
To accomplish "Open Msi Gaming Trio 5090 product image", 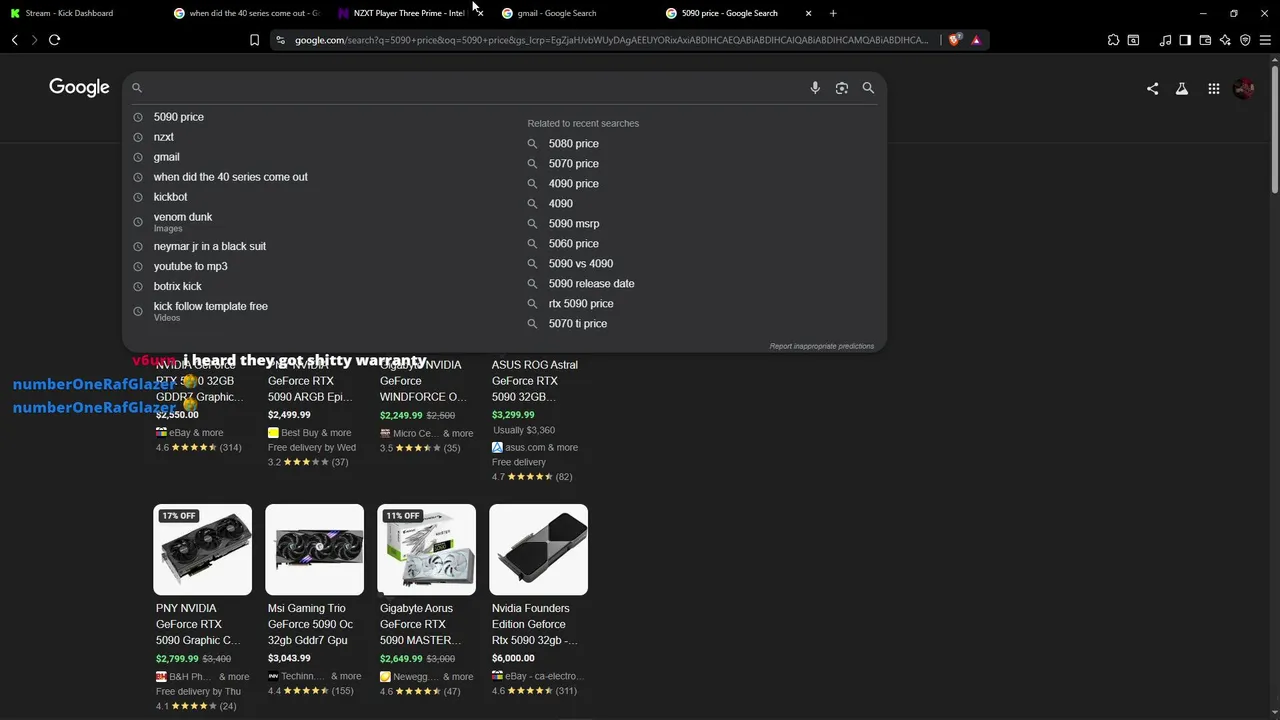I will [314, 550].
